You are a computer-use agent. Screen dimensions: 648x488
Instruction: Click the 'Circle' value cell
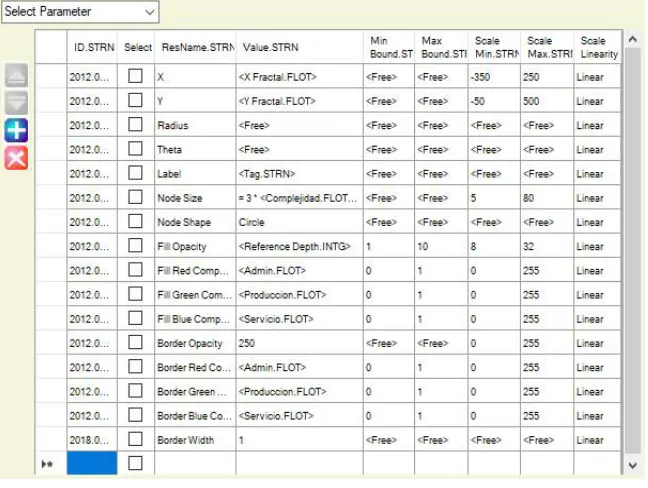pos(300,222)
